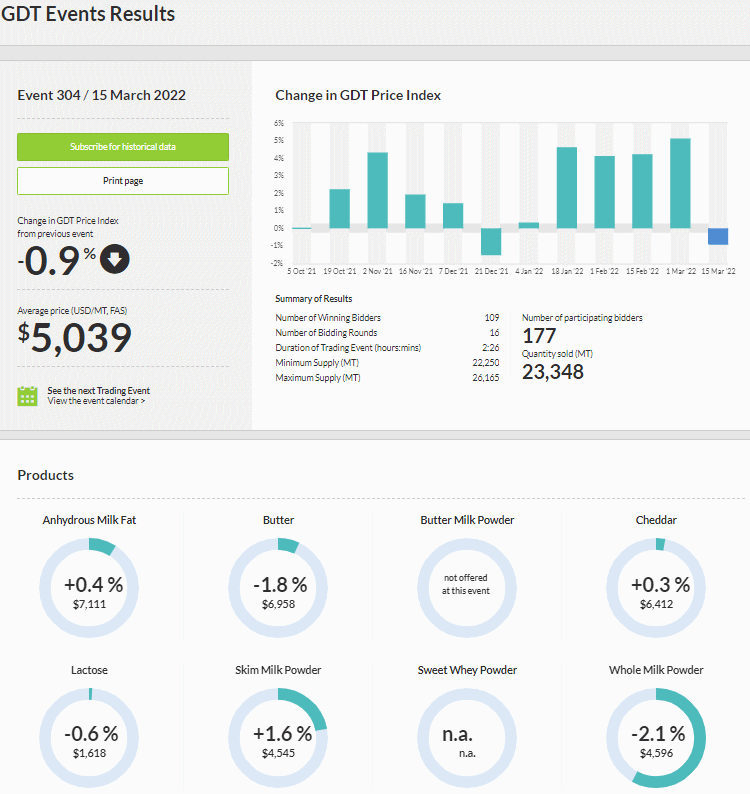The height and width of the screenshot is (794, 750).
Task: Click Event 304 / 15 March 2022 heading
Action: pos(101,95)
